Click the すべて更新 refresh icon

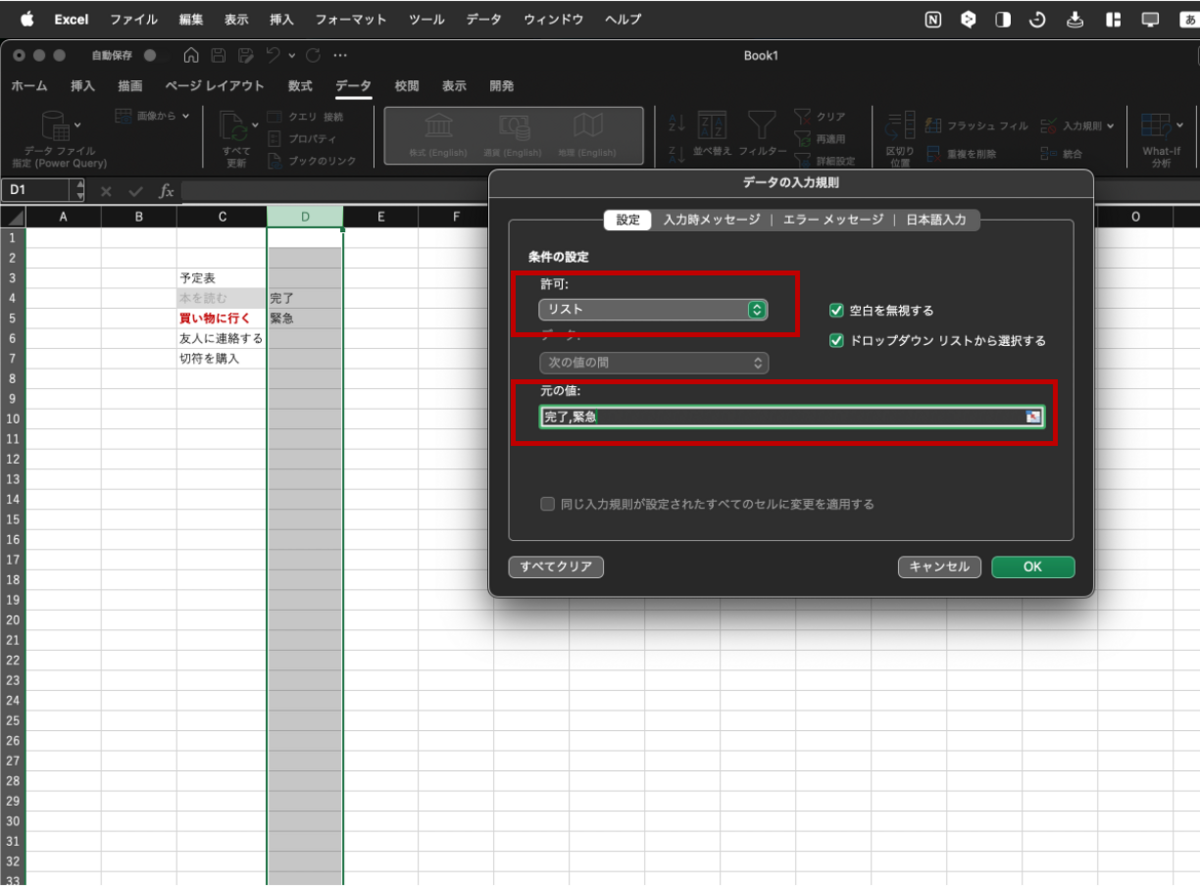click(x=232, y=126)
